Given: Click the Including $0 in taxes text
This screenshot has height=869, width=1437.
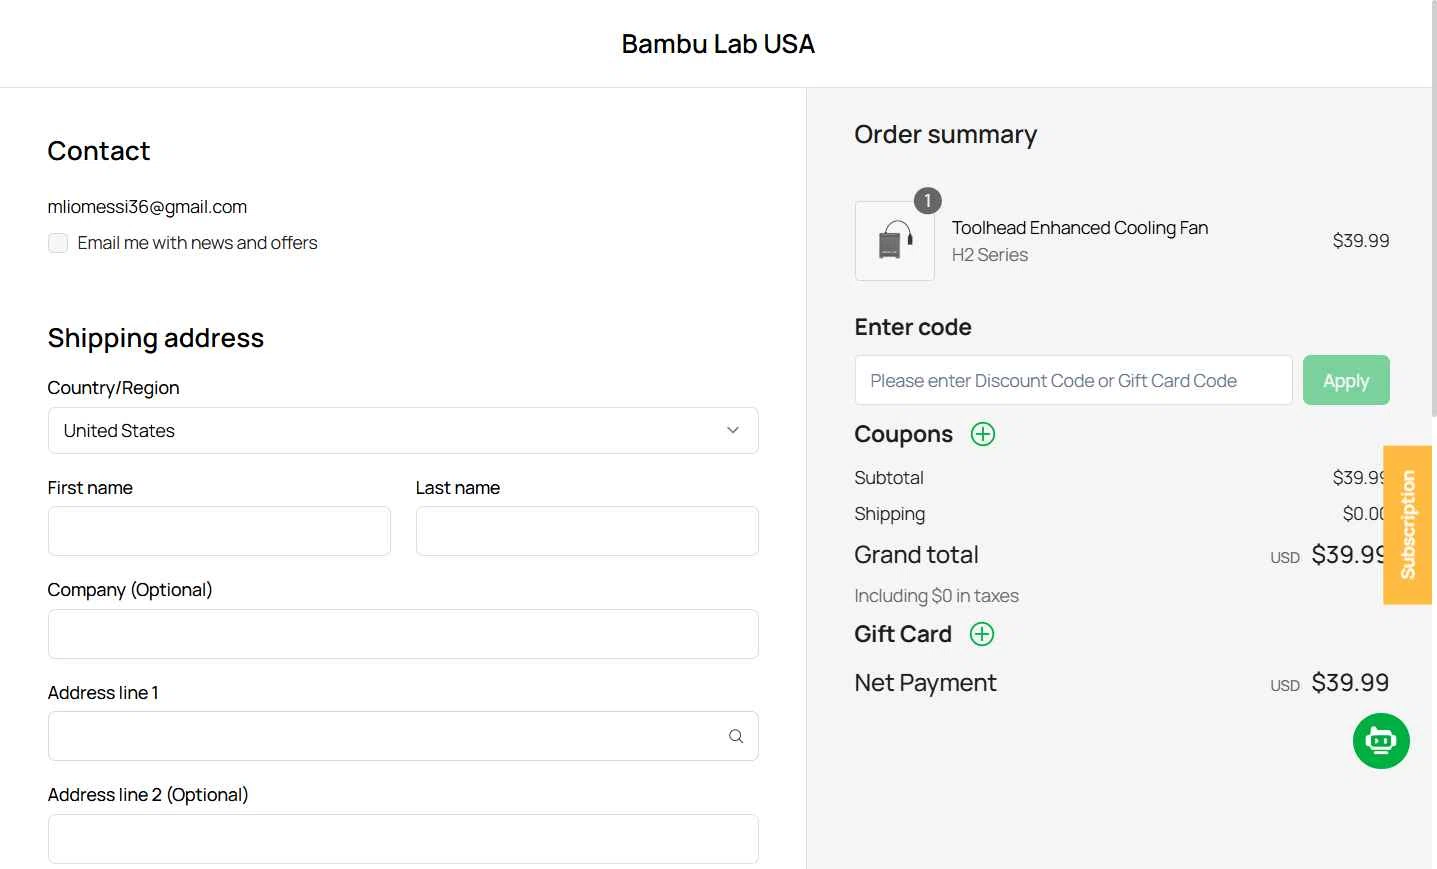Looking at the screenshot, I should (x=936, y=596).
